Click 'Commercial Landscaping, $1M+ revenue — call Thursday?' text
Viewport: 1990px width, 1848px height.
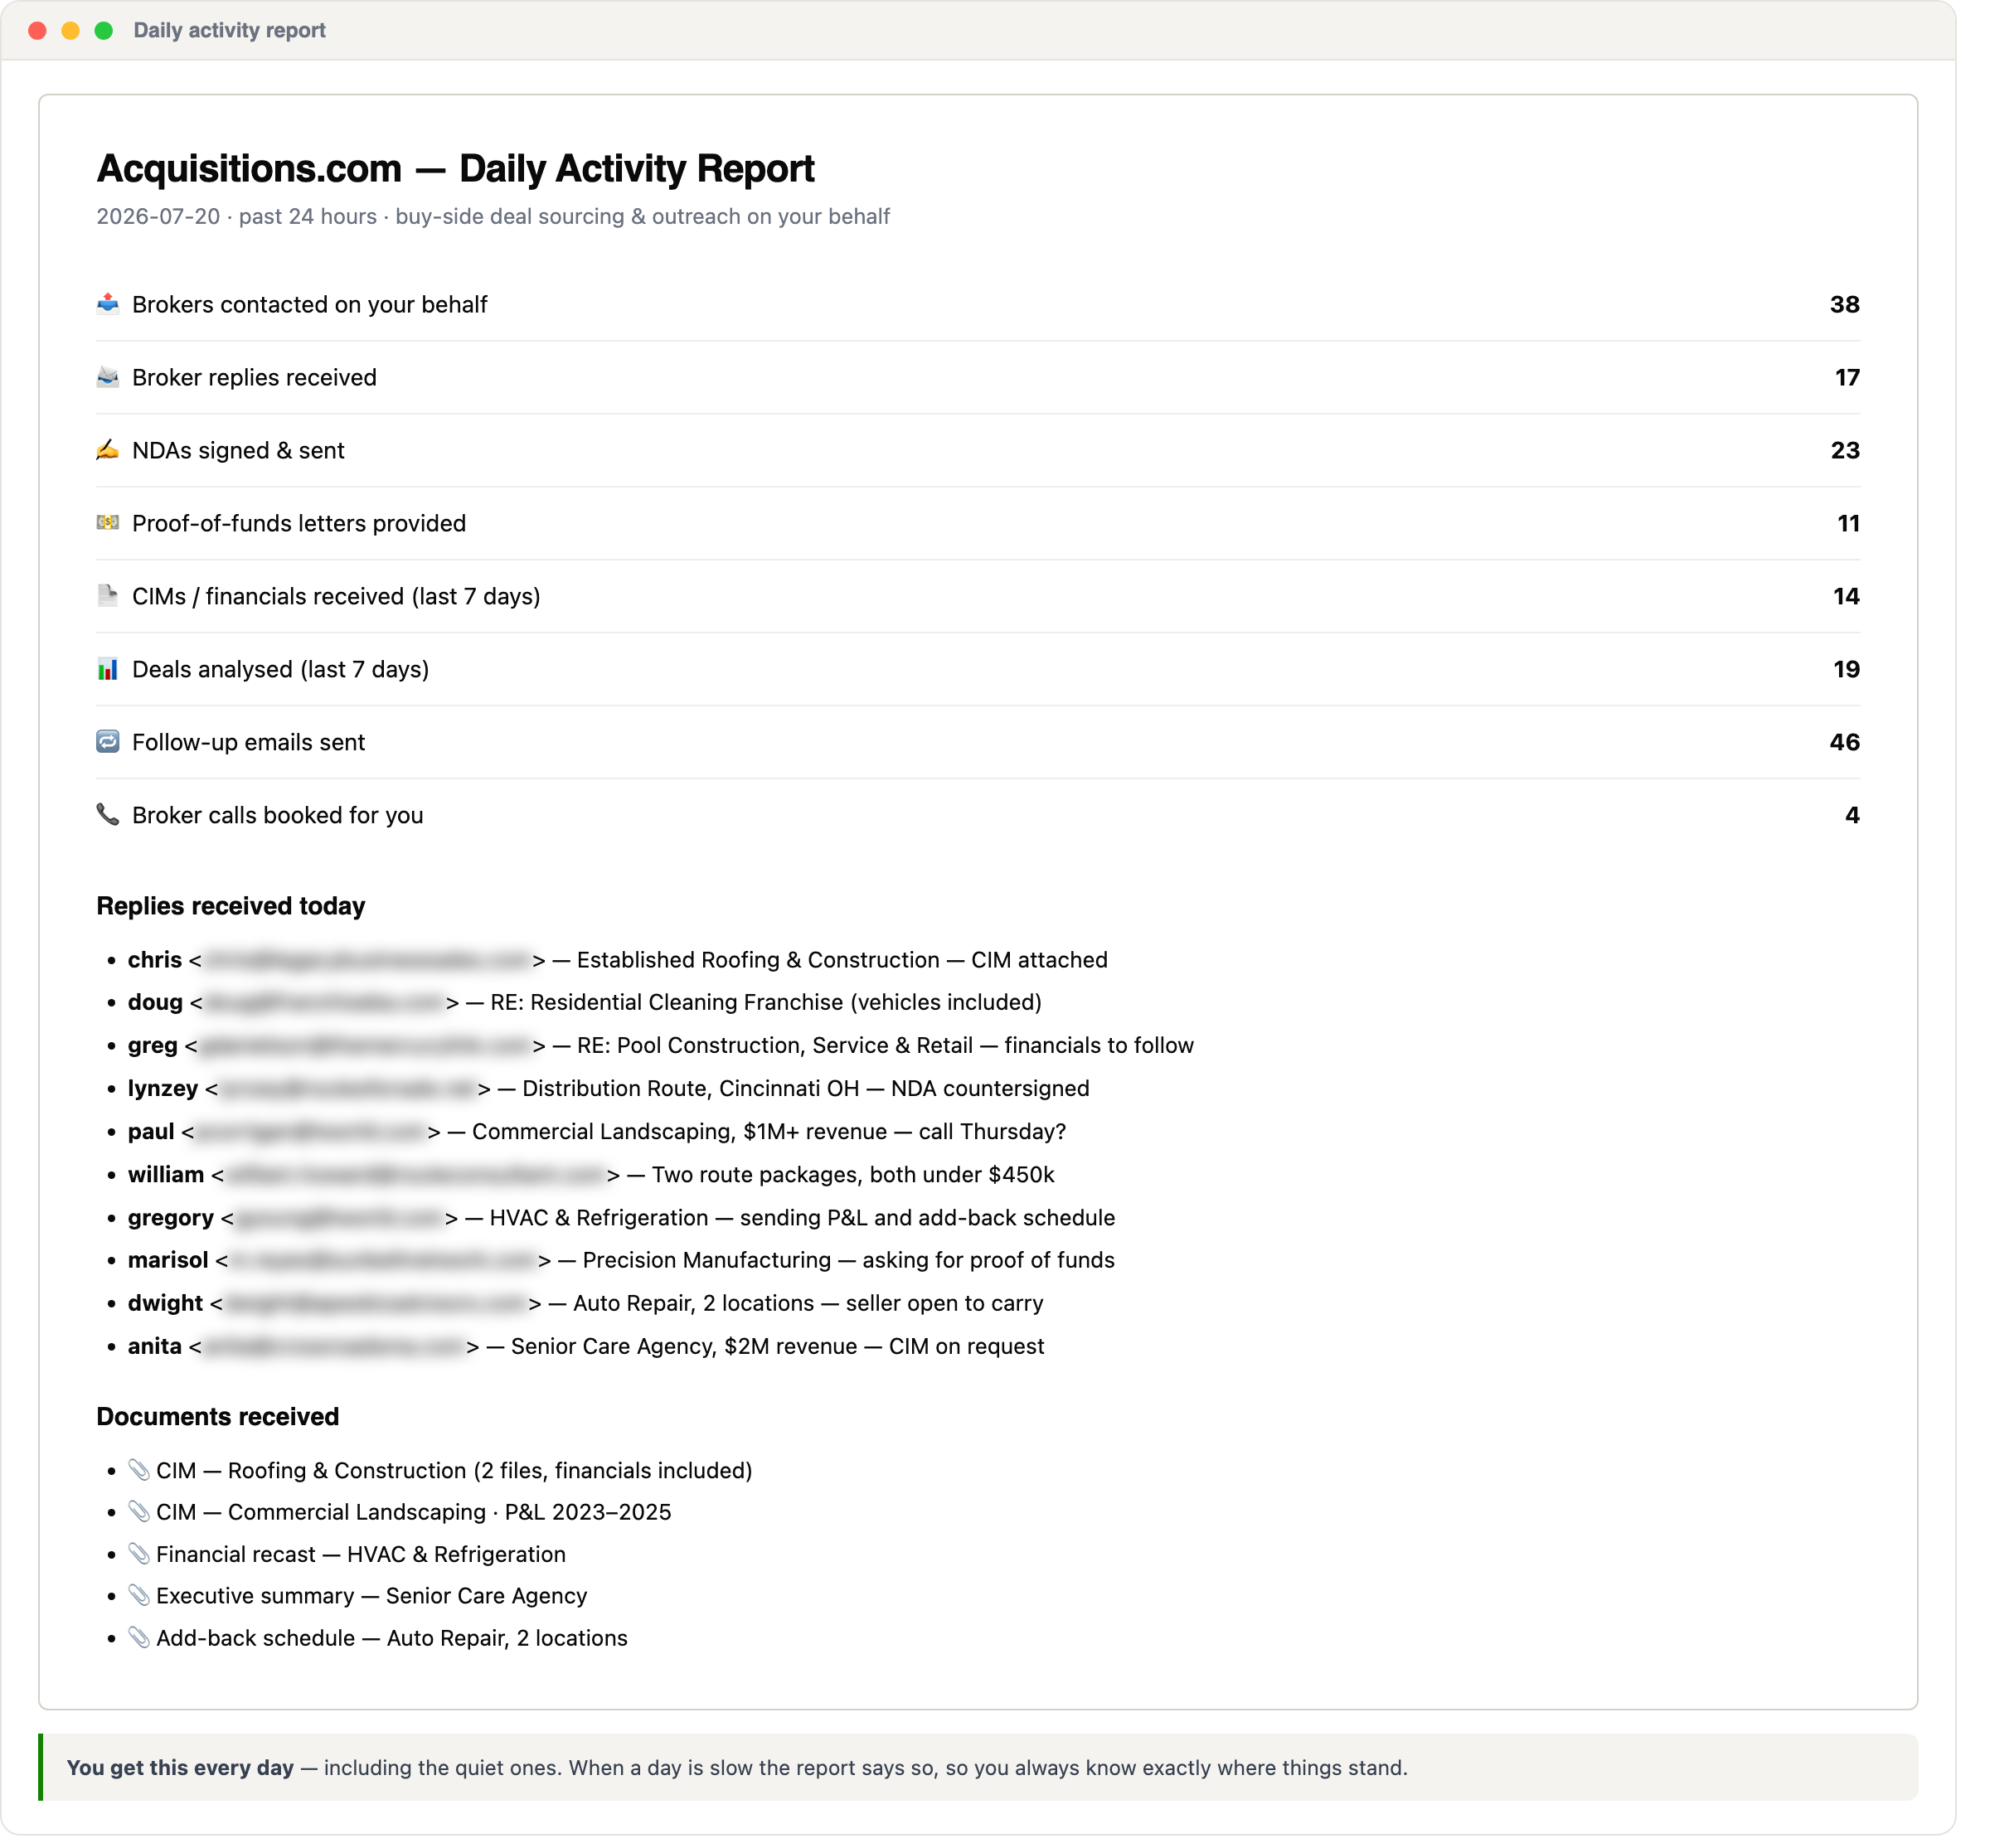pyautogui.click(x=769, y=1132)
